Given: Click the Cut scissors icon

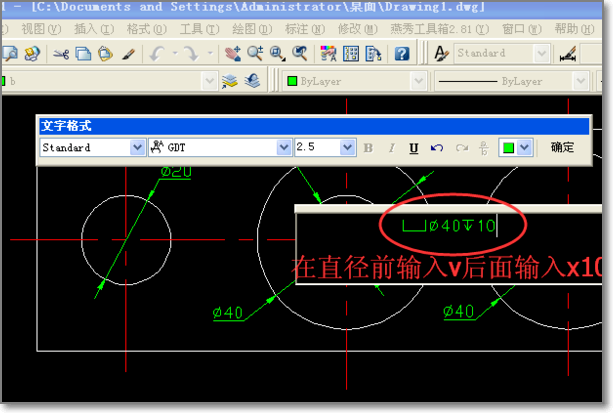Looking at the screenshot, I should tap(61, 54).
